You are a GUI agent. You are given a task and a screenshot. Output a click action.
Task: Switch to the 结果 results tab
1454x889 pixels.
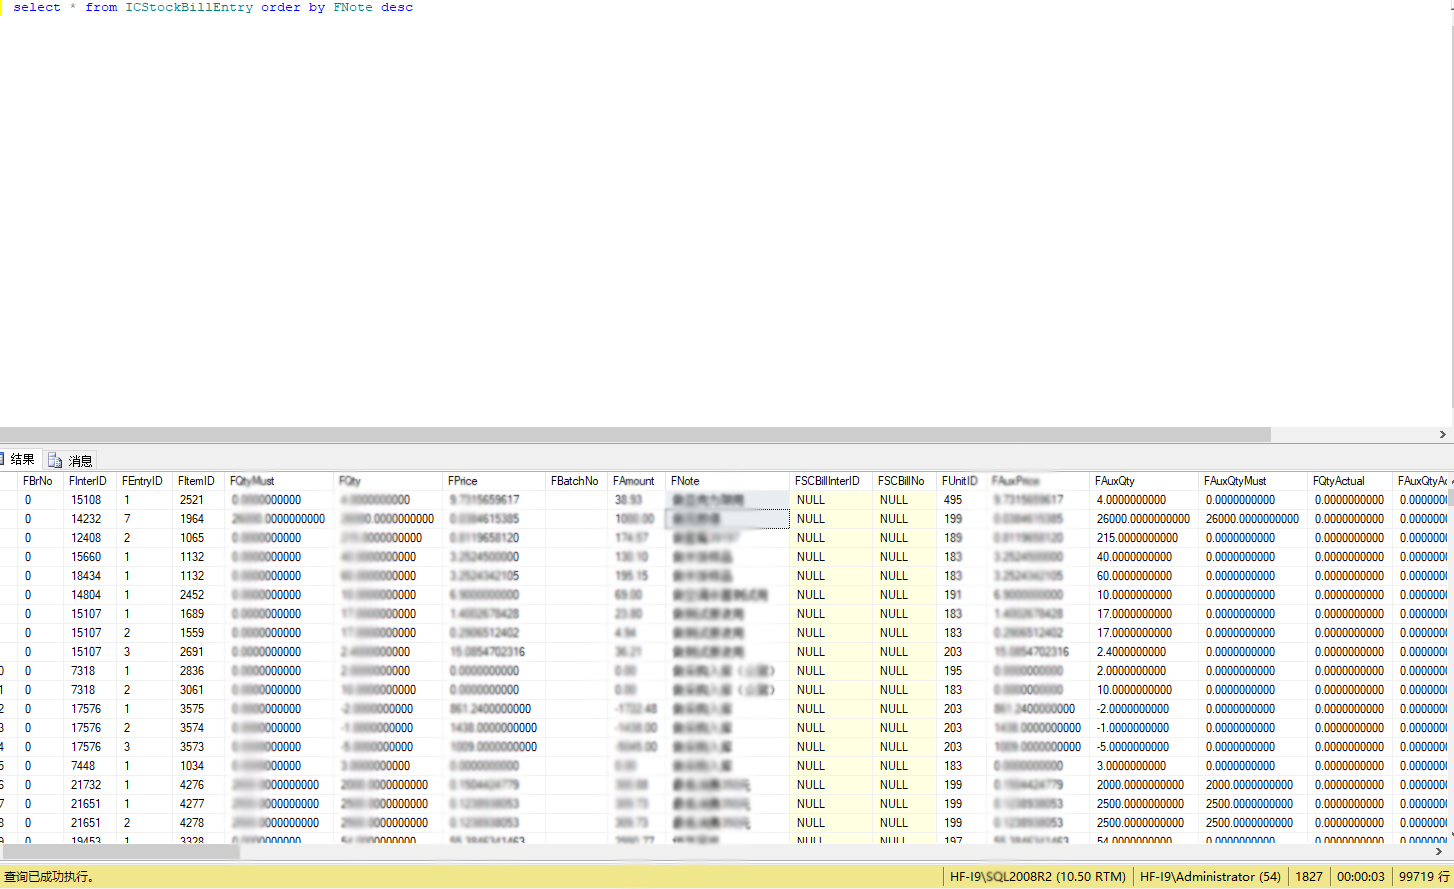coord(22,460)
